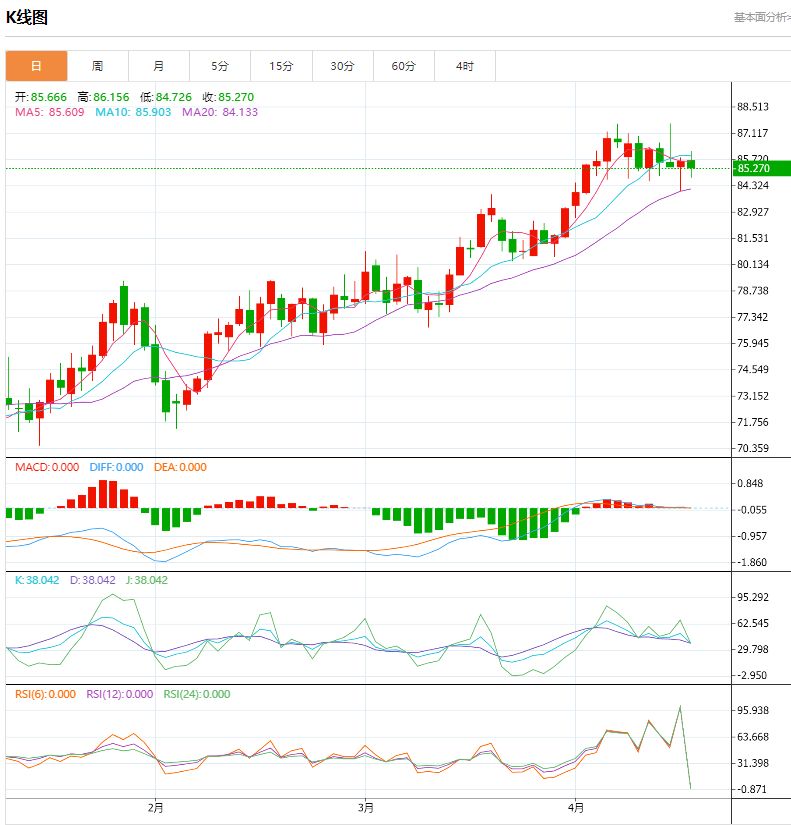
Task: Switch to the 月 monthly tab
Action: point(158,66)
